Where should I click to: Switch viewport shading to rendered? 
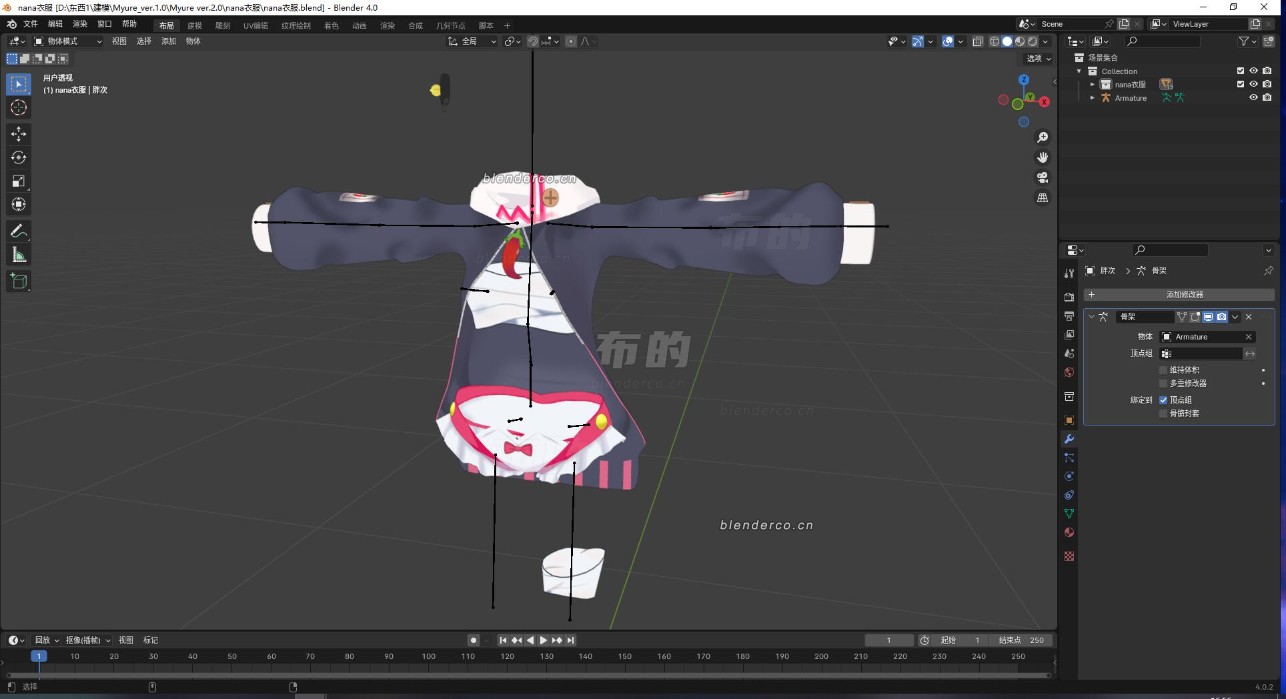coord(1033,41)
